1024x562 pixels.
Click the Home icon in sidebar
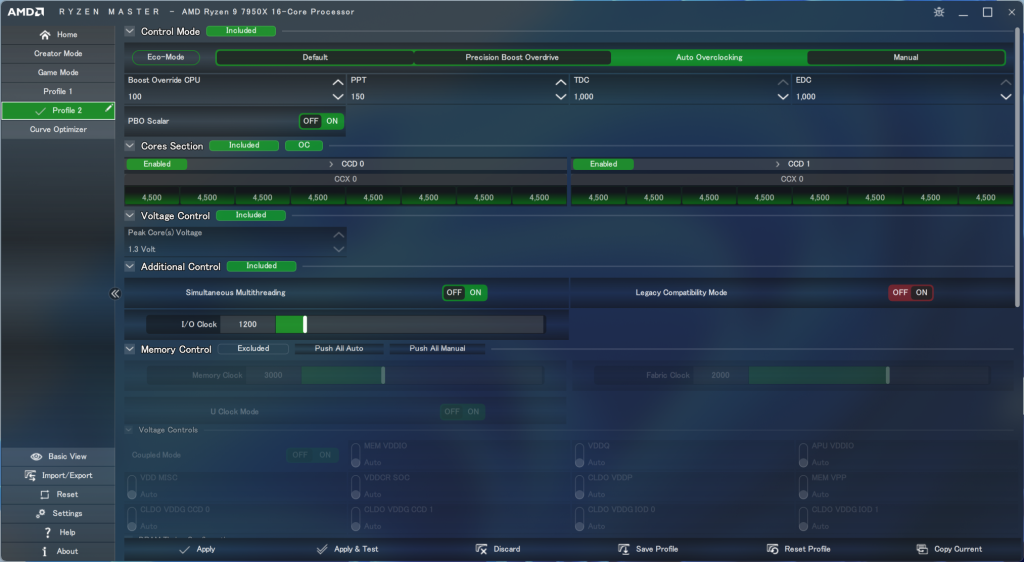pos(44,35)
